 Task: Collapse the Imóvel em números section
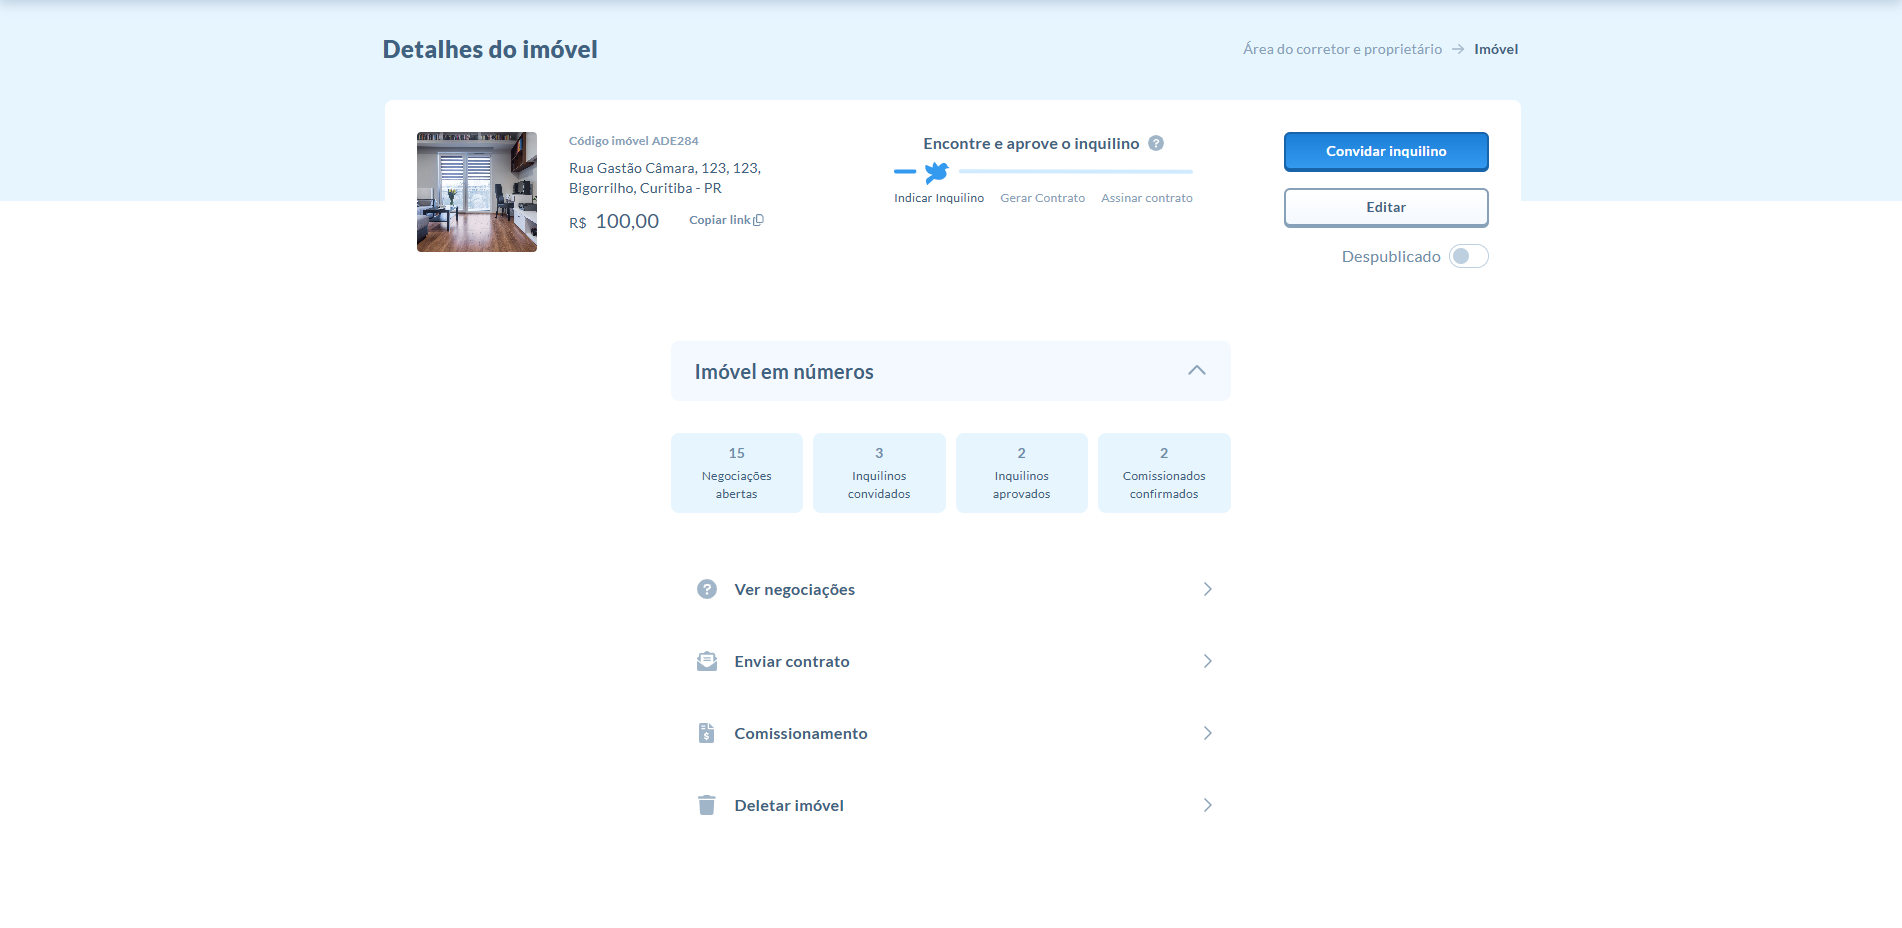pos(1196,371)
